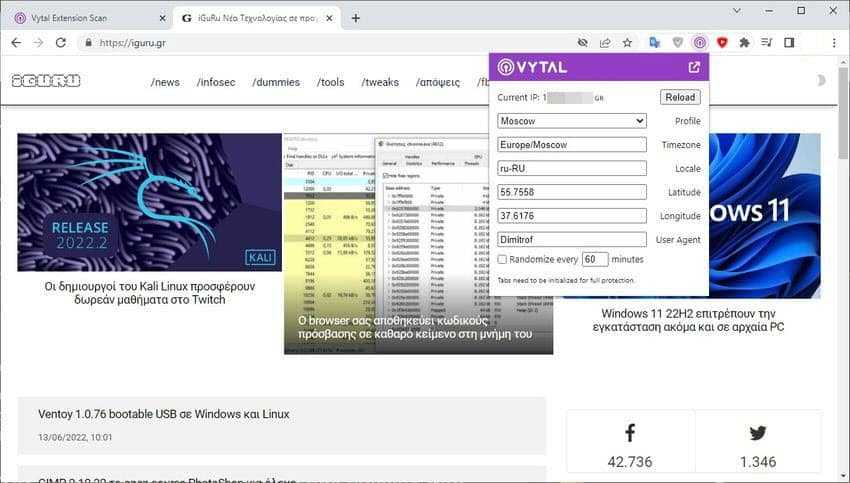Open the share page icon
This screenshot has width=850, height=483.
605,42
